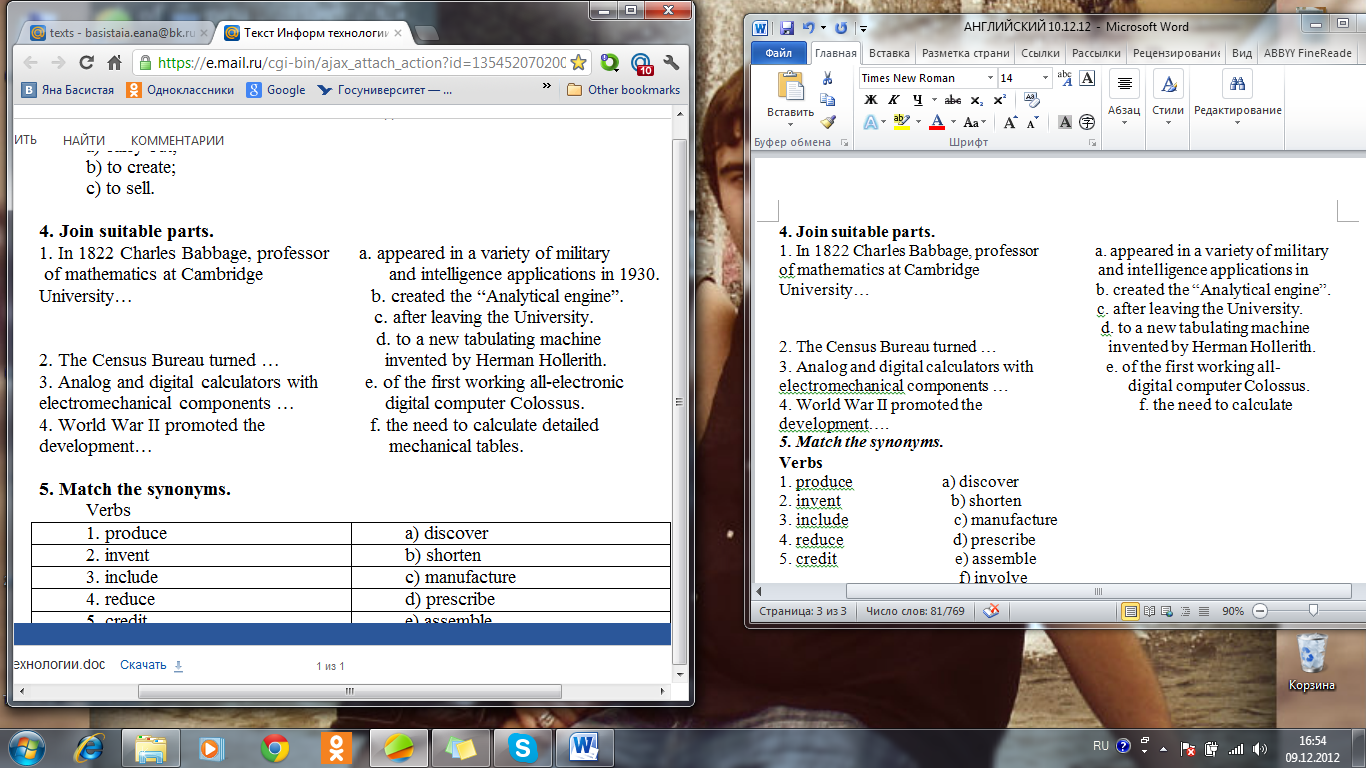Bookmark this page with the star
Image resolution: width=1366 pixels, height=768 pixels.
pyautogui.click(x=578, y=62)
